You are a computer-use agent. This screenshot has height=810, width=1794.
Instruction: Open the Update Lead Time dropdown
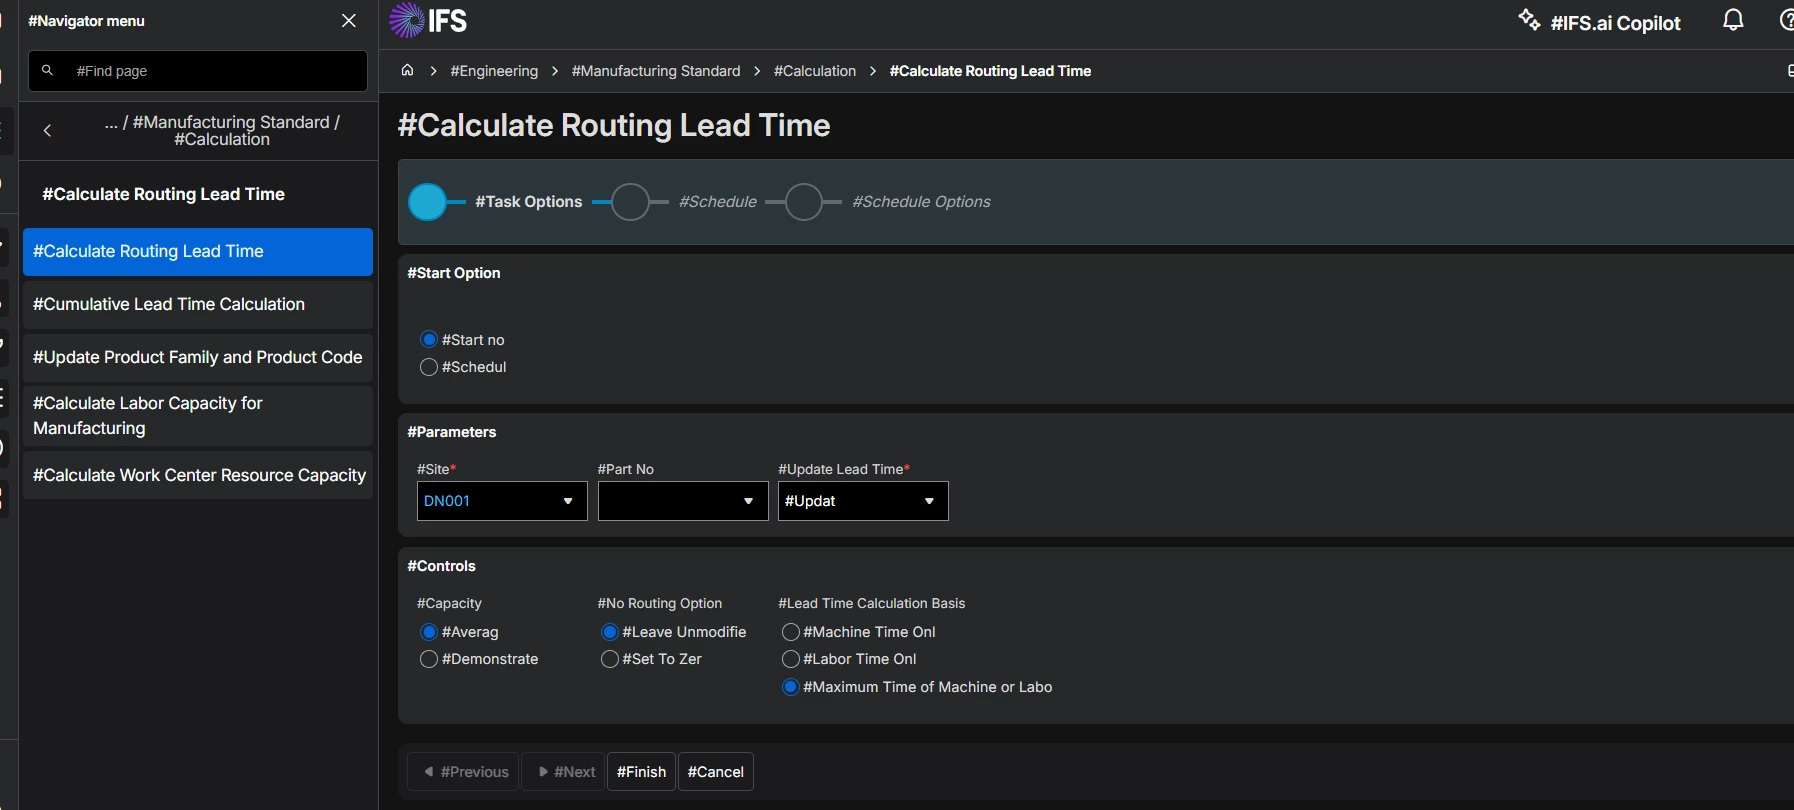(929, 501)
